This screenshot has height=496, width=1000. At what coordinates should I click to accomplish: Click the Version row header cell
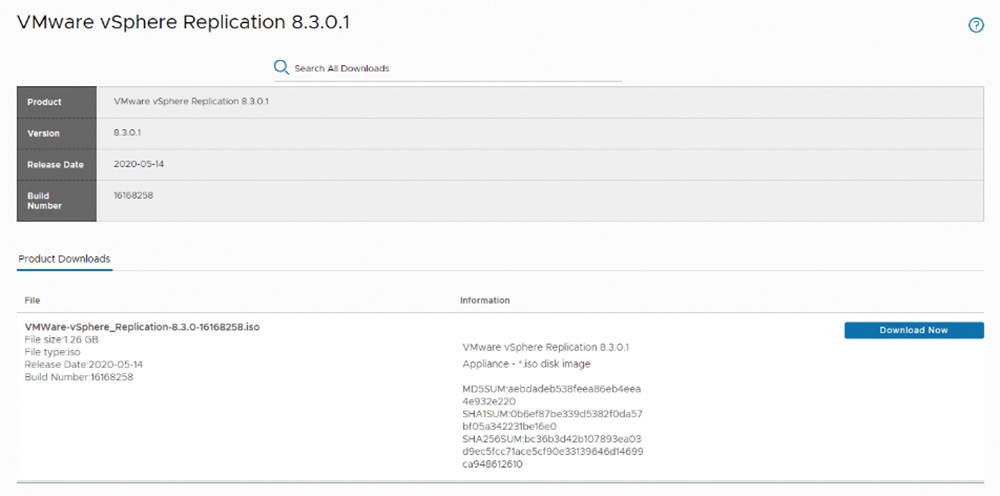pos(57,133)
